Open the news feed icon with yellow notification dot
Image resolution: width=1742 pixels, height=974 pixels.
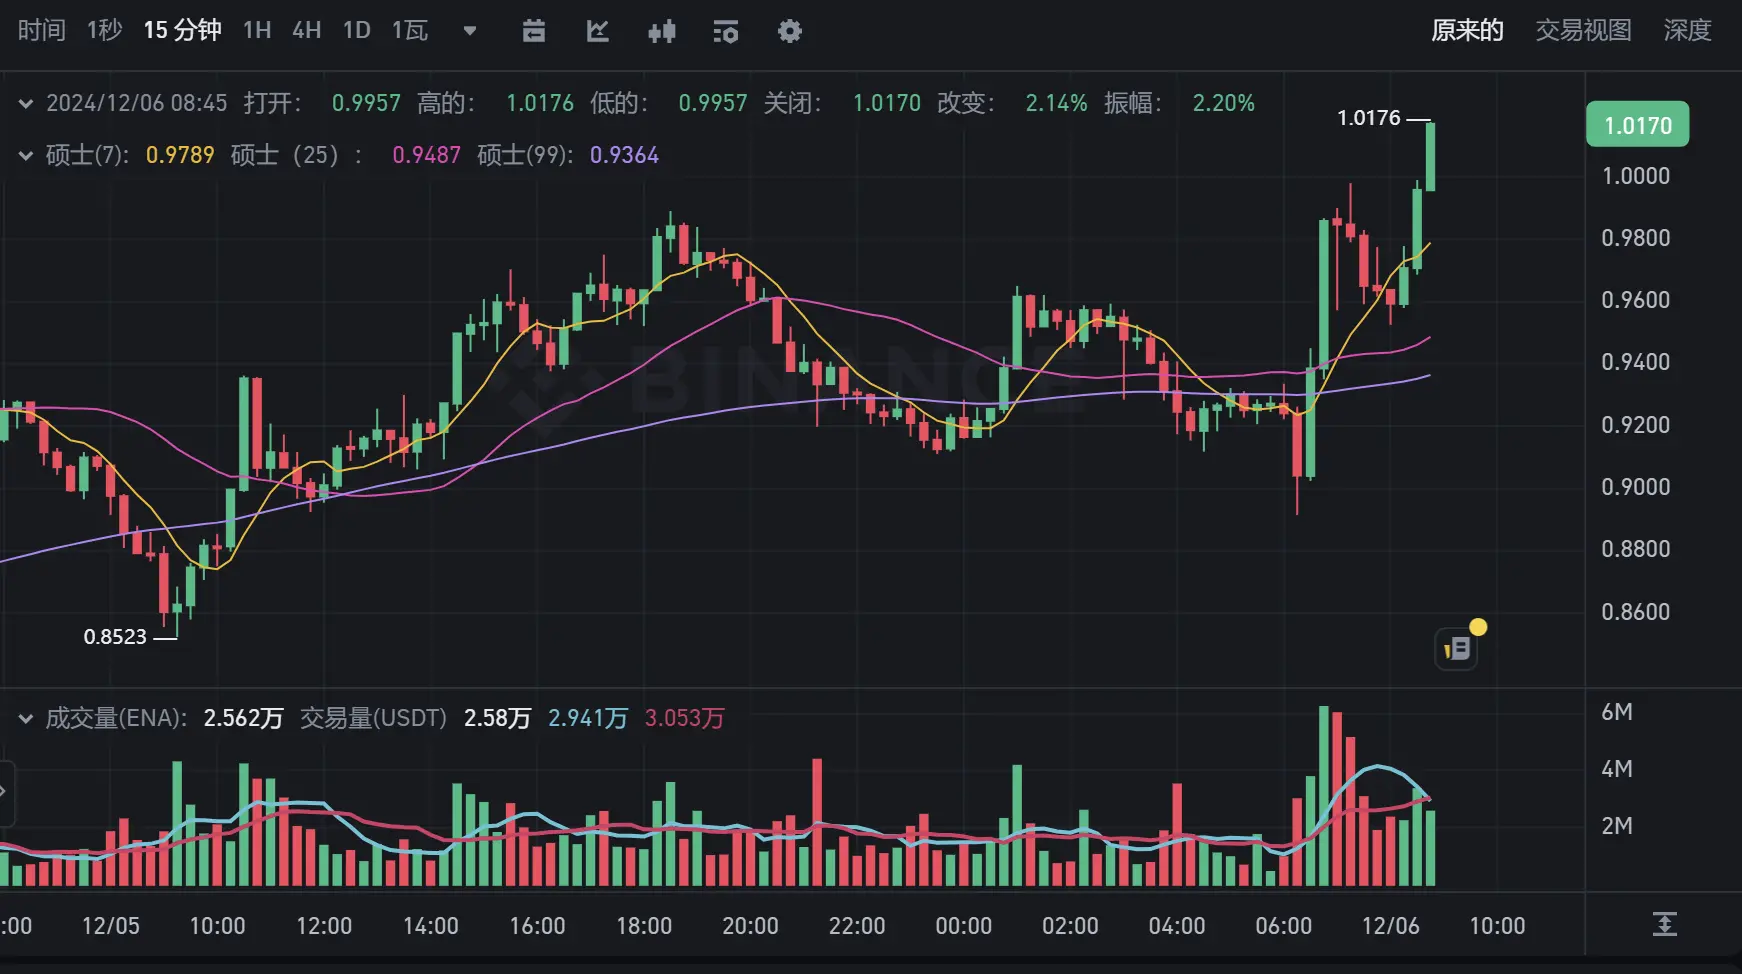pyautogui.click(x=1457, y=647)
